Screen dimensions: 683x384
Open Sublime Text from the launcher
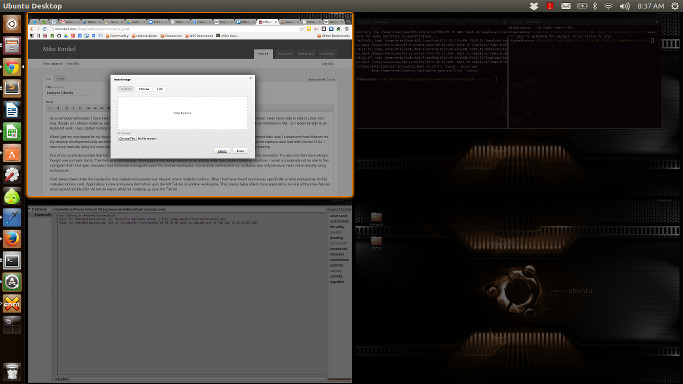12,88
